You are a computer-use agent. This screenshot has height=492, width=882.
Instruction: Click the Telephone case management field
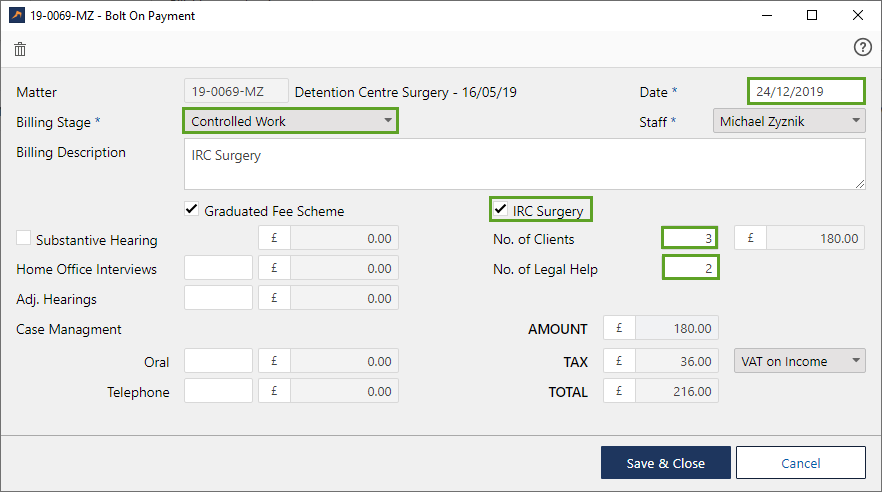point(218,391)
